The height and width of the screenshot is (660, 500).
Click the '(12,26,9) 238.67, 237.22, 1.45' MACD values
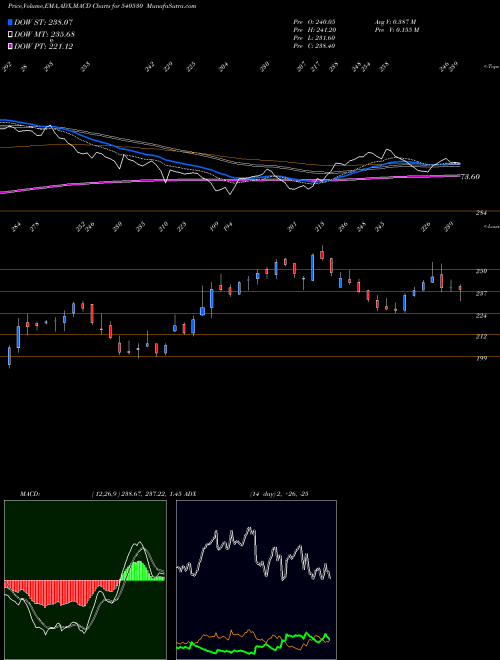(x=136, y=494)
